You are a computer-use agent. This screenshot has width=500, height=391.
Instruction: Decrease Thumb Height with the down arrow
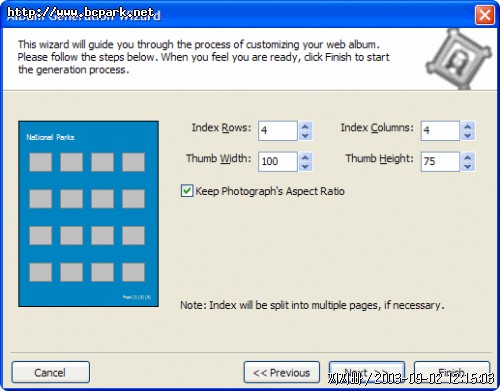(468, 166)
